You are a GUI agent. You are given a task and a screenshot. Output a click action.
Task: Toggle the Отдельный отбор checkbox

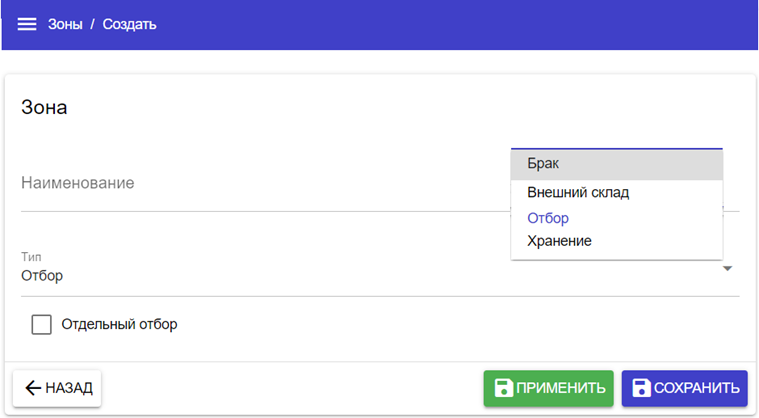(42, 324)
